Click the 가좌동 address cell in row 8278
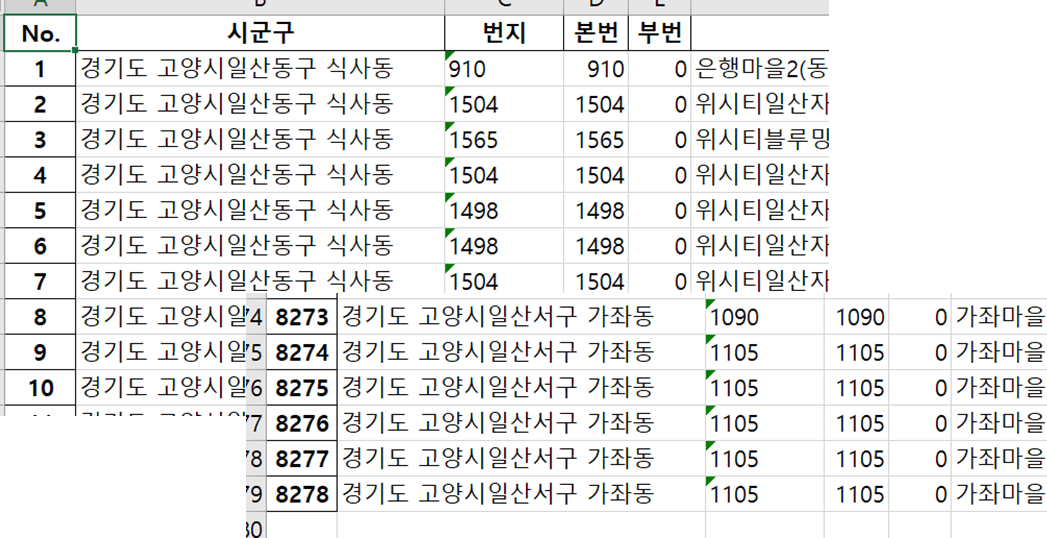This screenshot has height=538, width=1047. point(521,494)
